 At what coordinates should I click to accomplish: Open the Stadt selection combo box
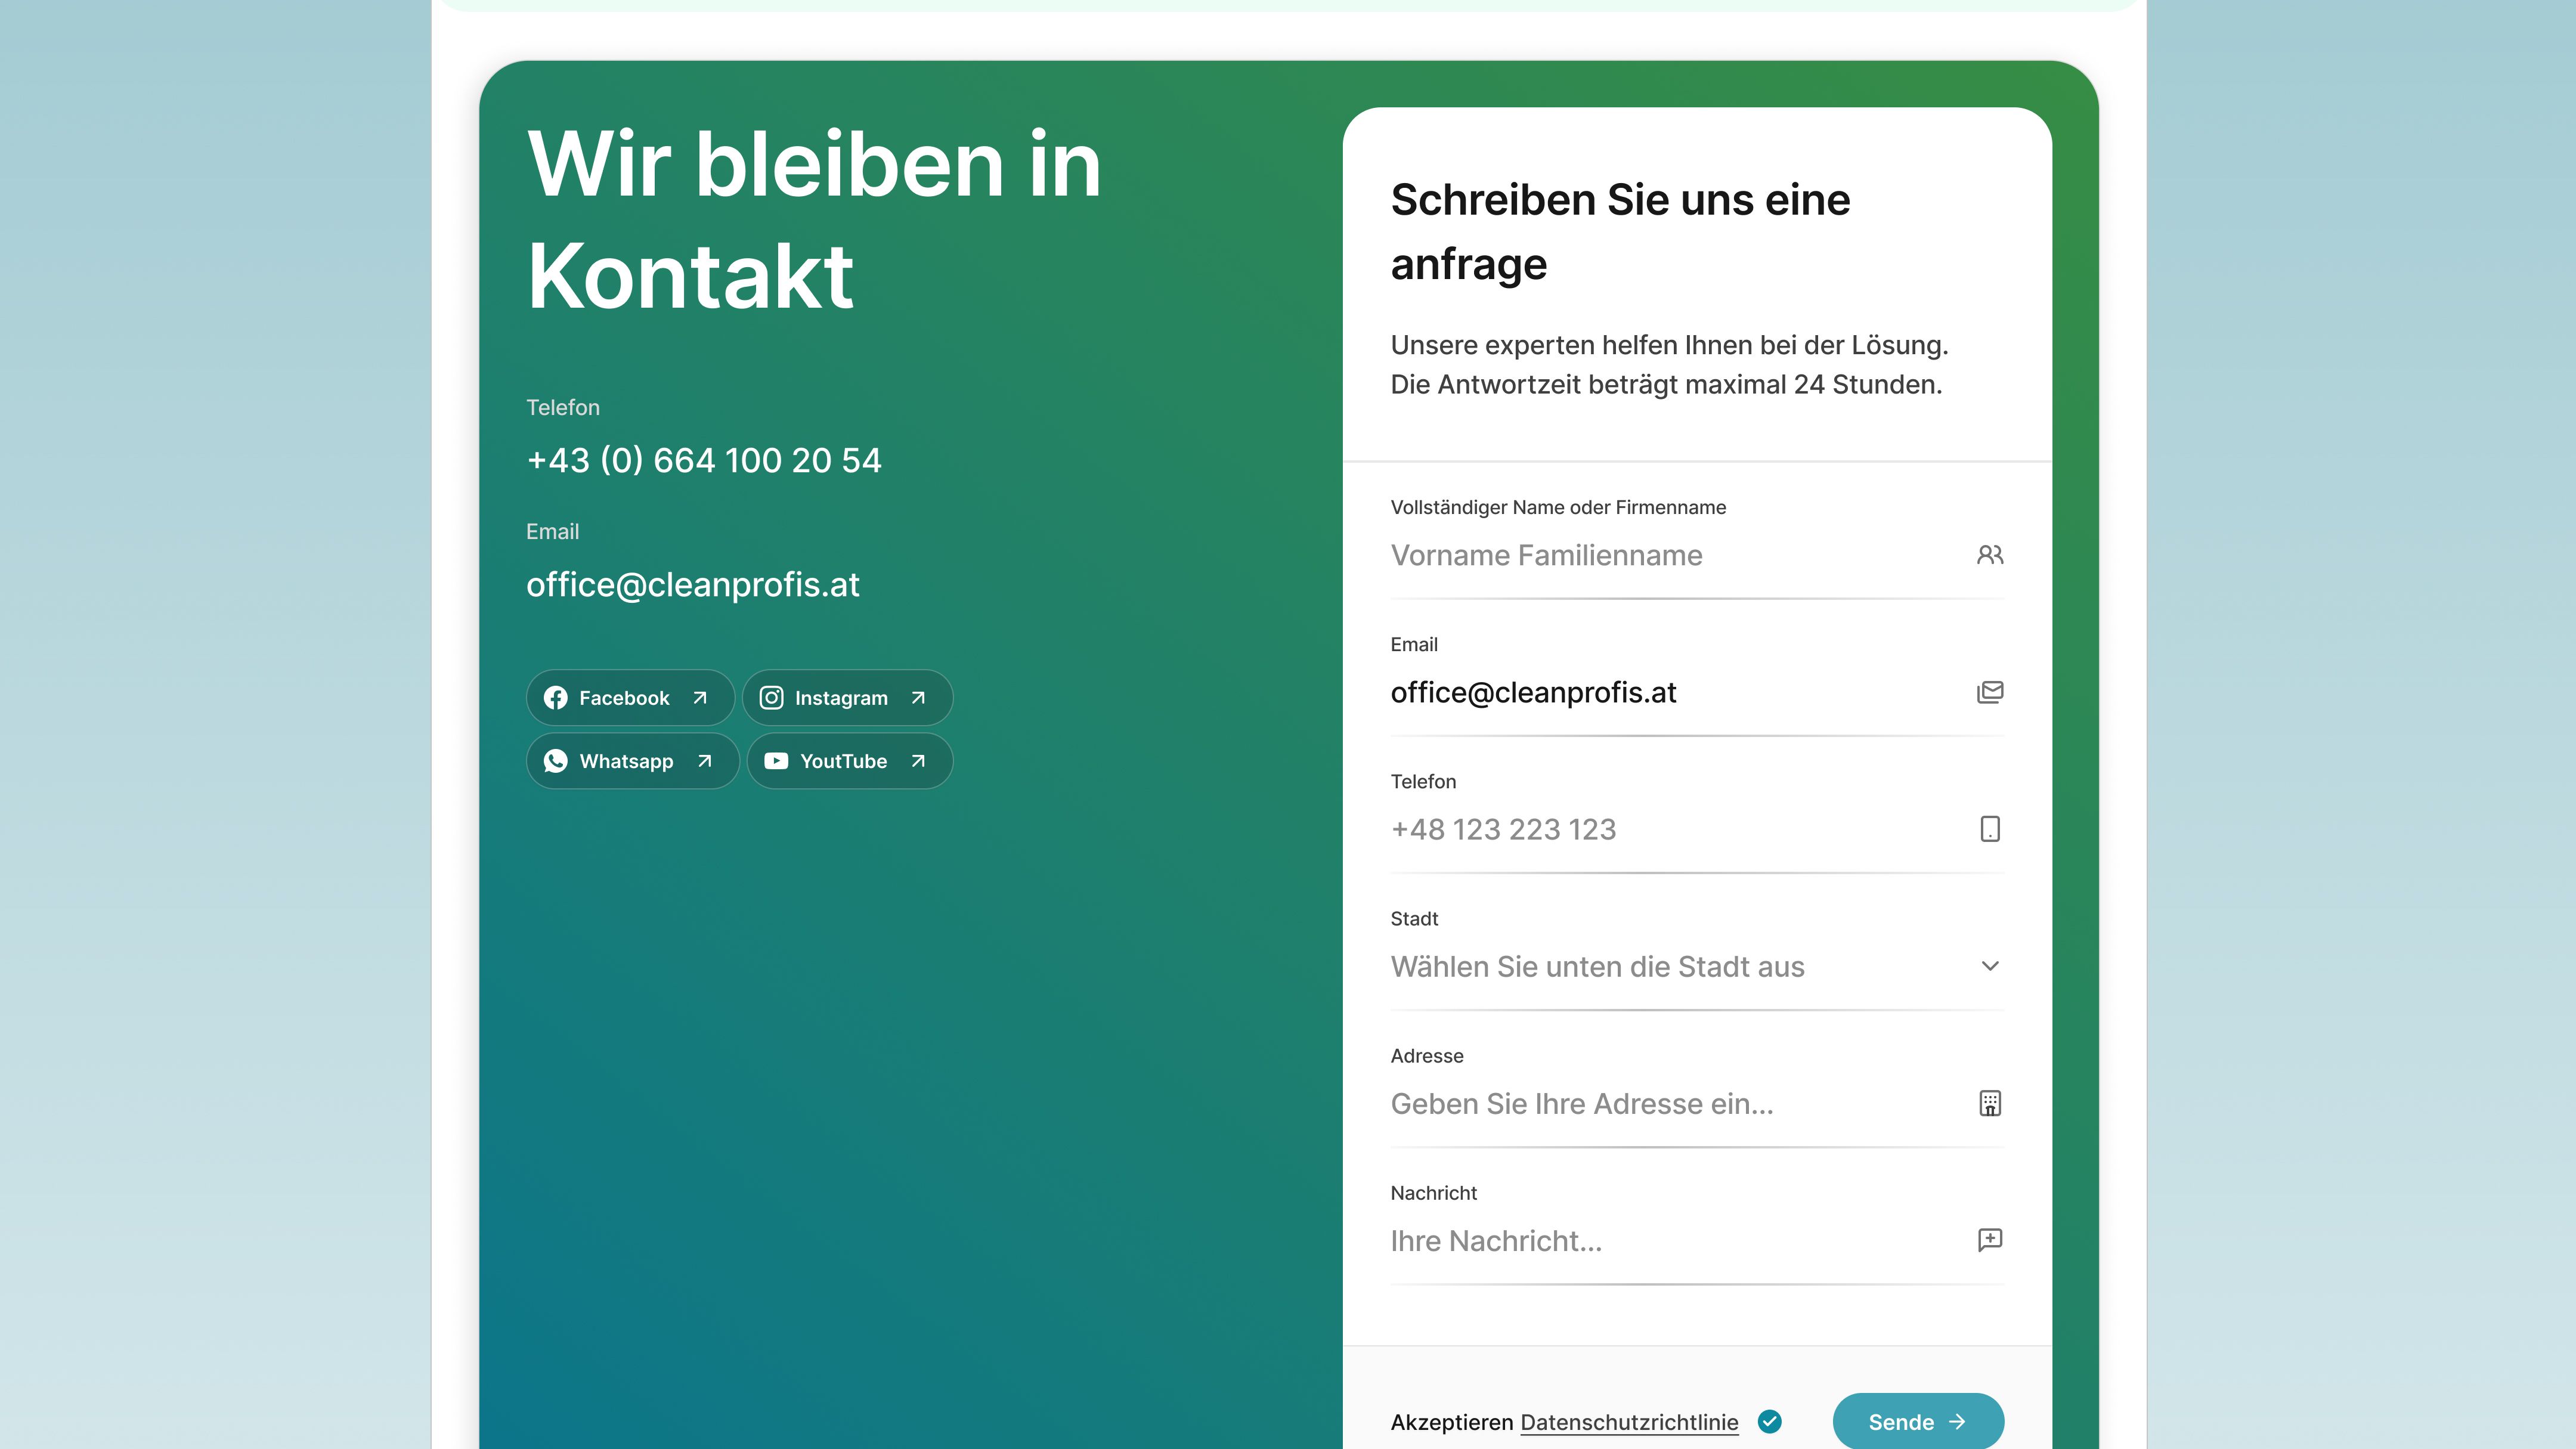(x=1697, y=966)
